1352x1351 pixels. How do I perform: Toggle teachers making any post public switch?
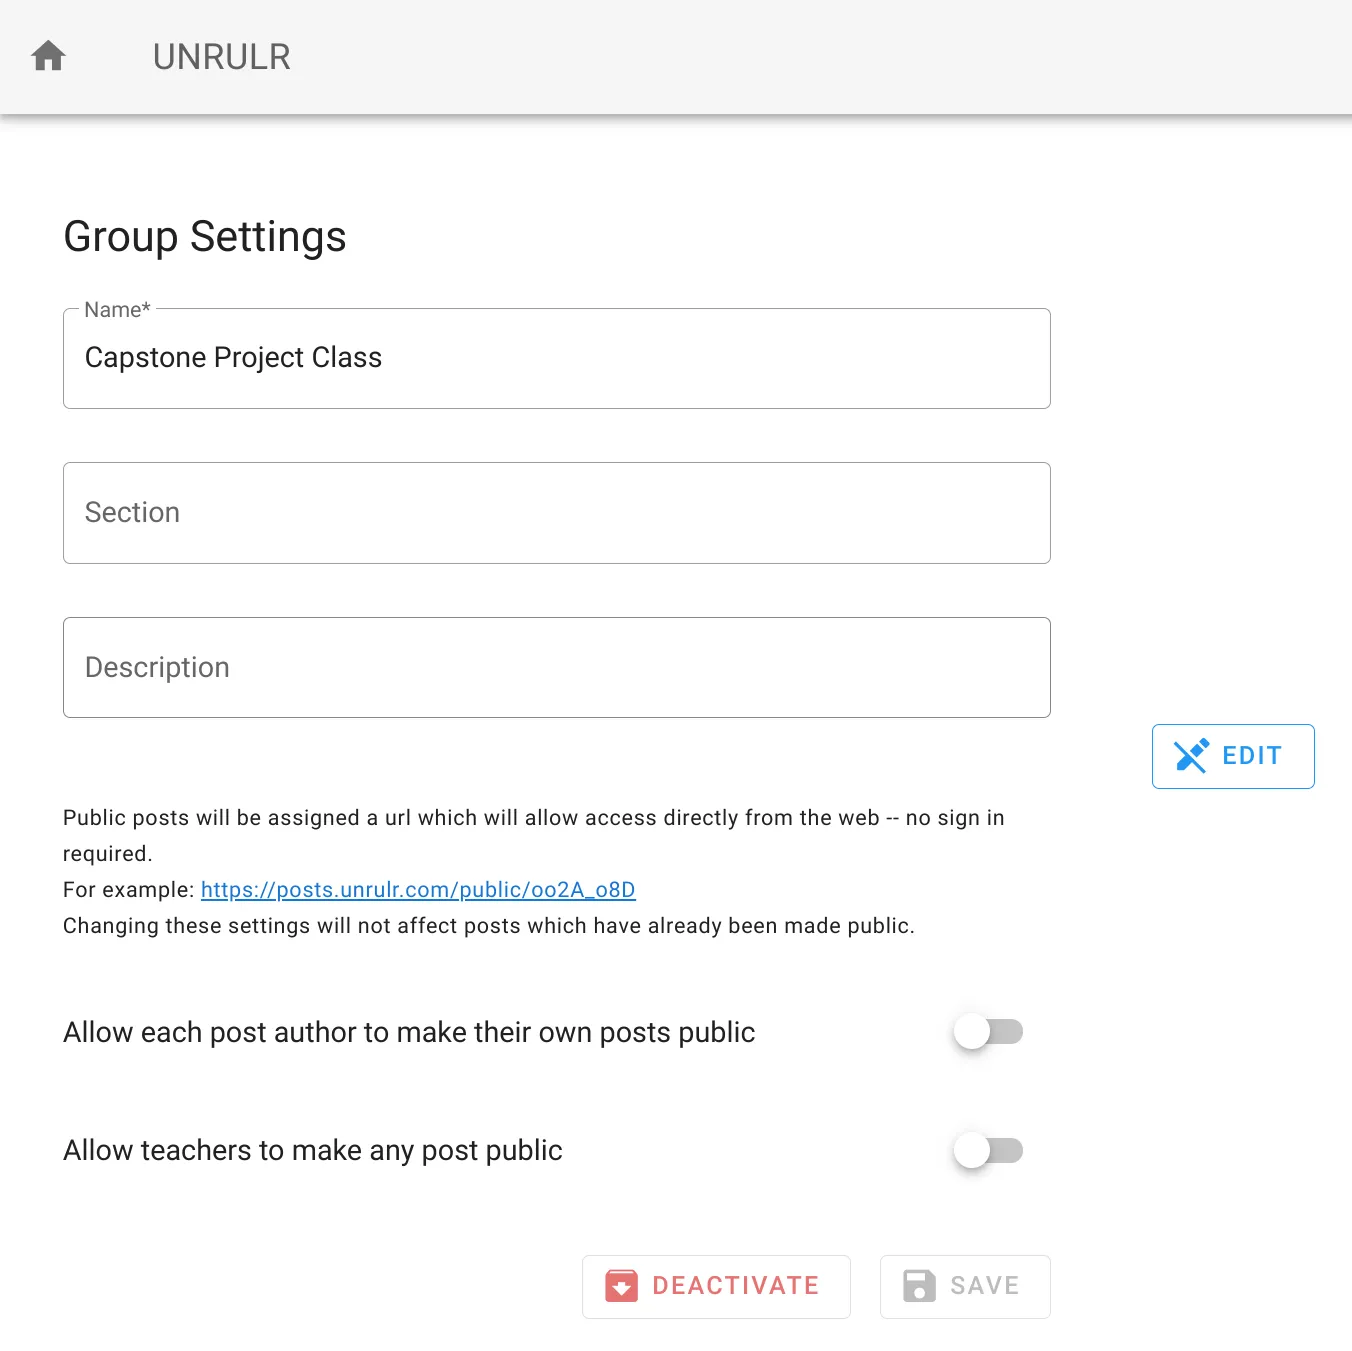tap(987, 1150)
